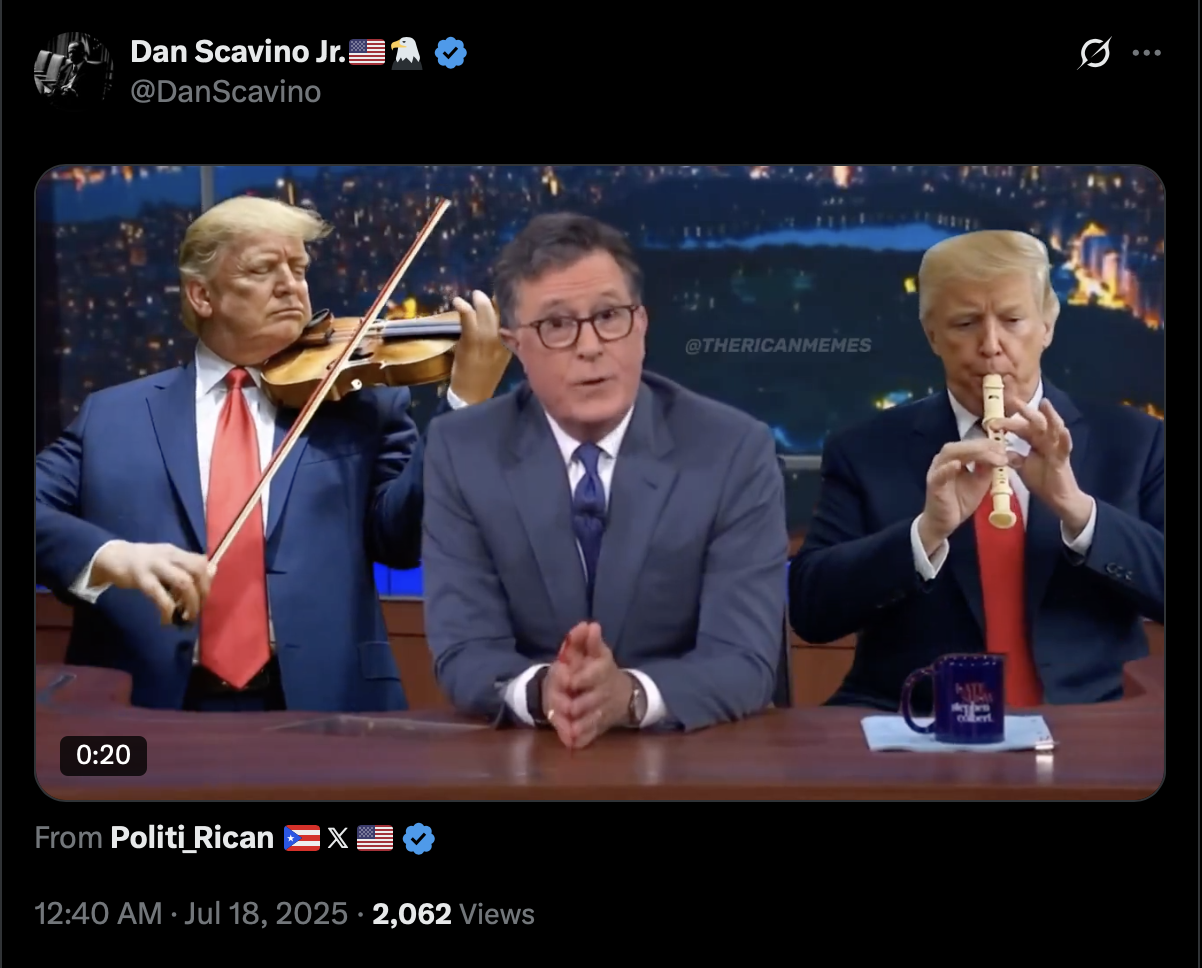Click the Puerto Rico flag emoji after Politi_Rican

pos(302,838)
